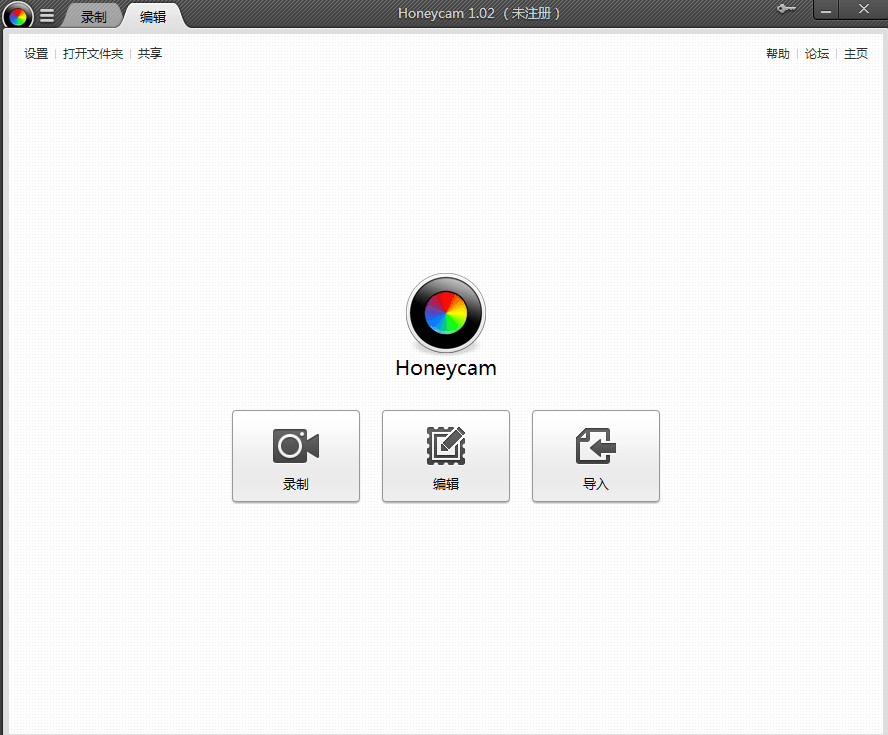The image size is (888, 735).
Task: Visit the 论坛 forum link
Action: (x=817, y=54)
